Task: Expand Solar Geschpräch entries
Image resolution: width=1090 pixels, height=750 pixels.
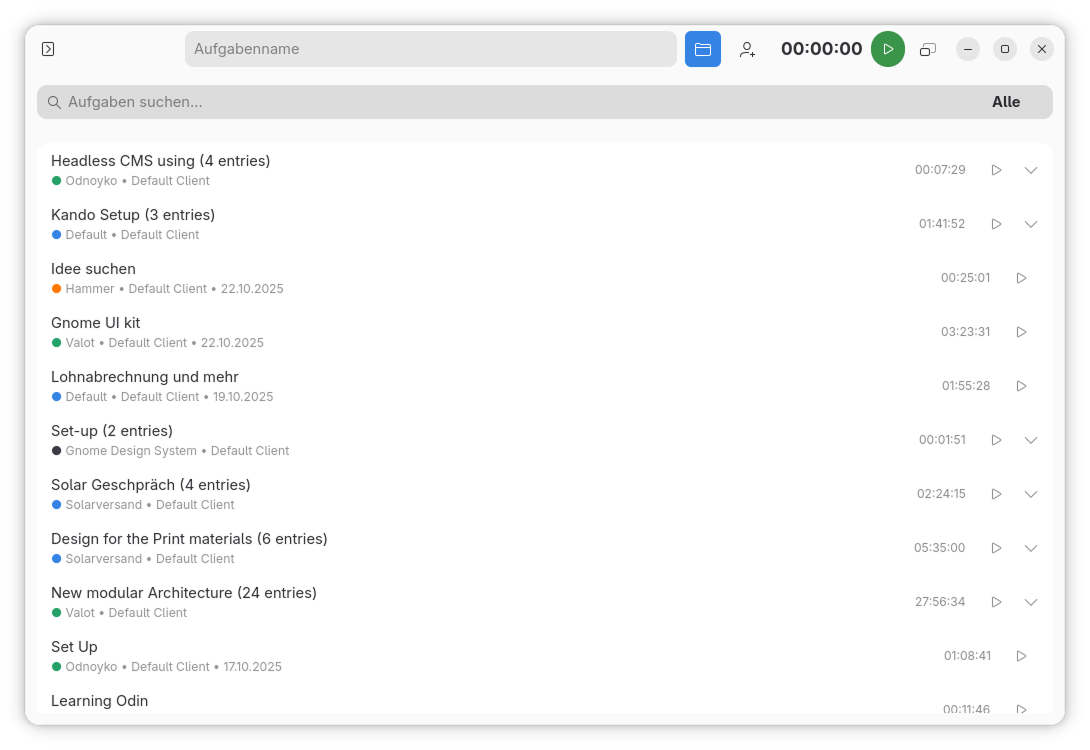Action: 1031,494
